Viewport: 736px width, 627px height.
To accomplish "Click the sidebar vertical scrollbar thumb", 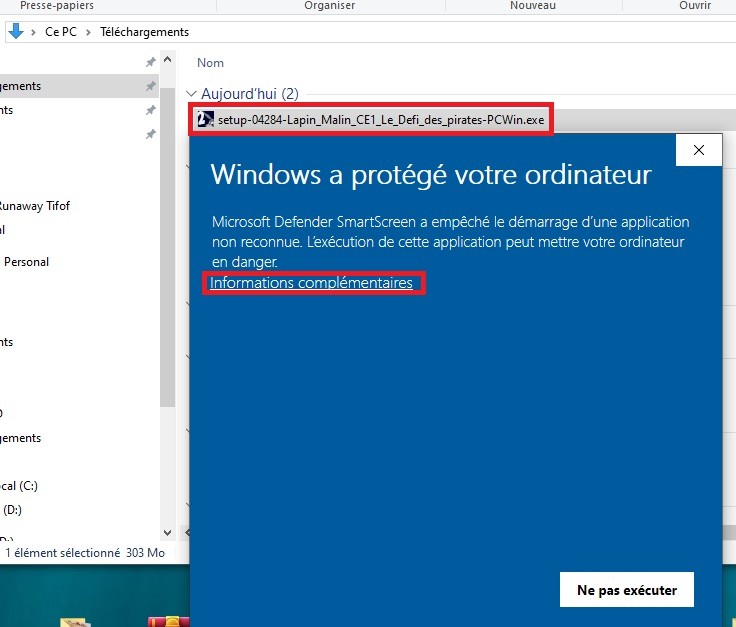I will tap(168, 246).
